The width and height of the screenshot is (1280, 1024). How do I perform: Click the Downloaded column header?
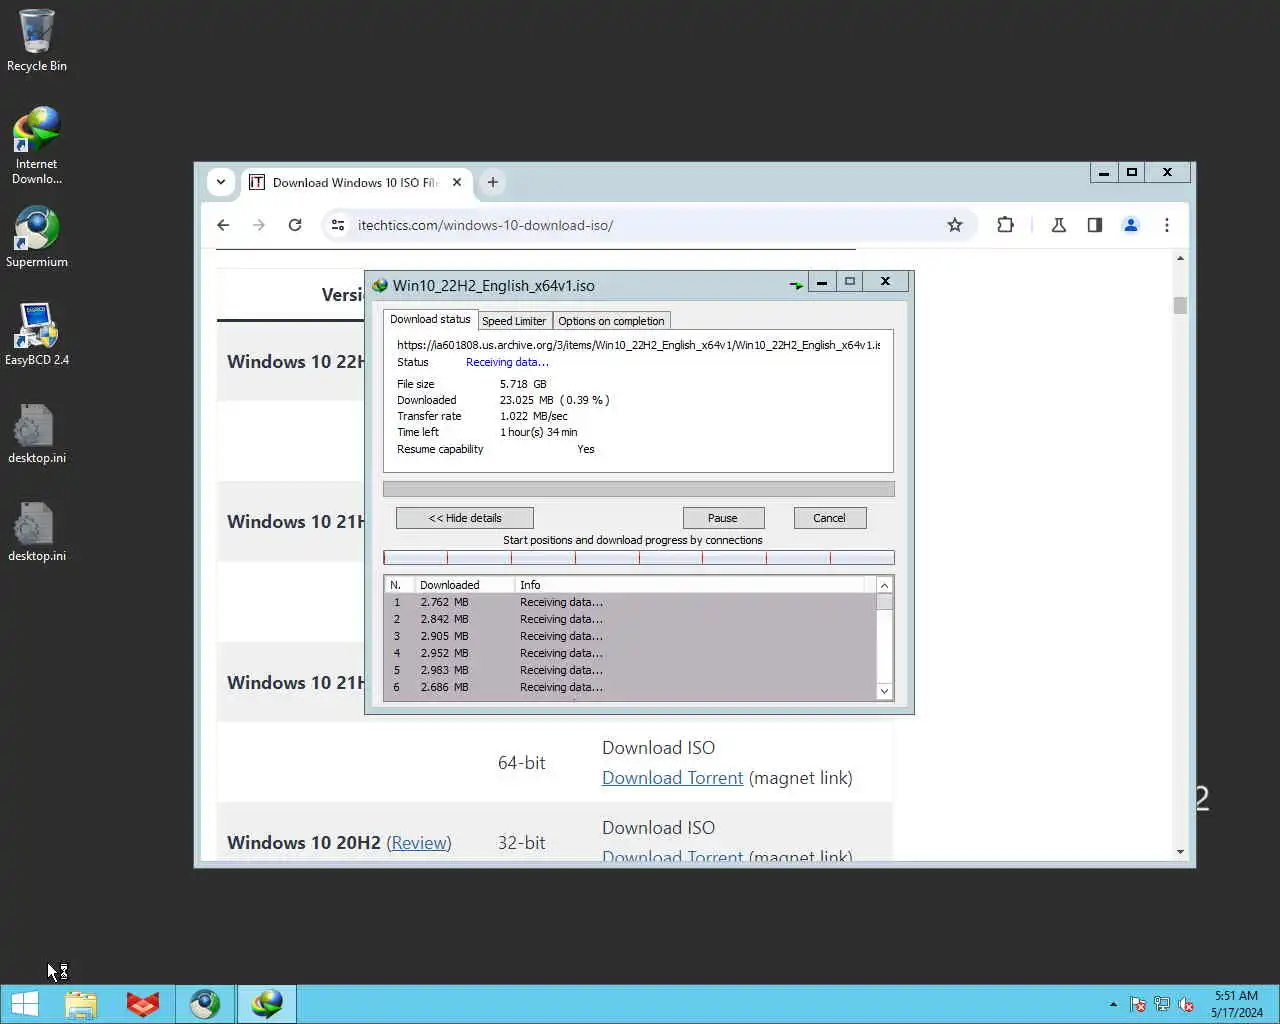click(x=465, y=585)
